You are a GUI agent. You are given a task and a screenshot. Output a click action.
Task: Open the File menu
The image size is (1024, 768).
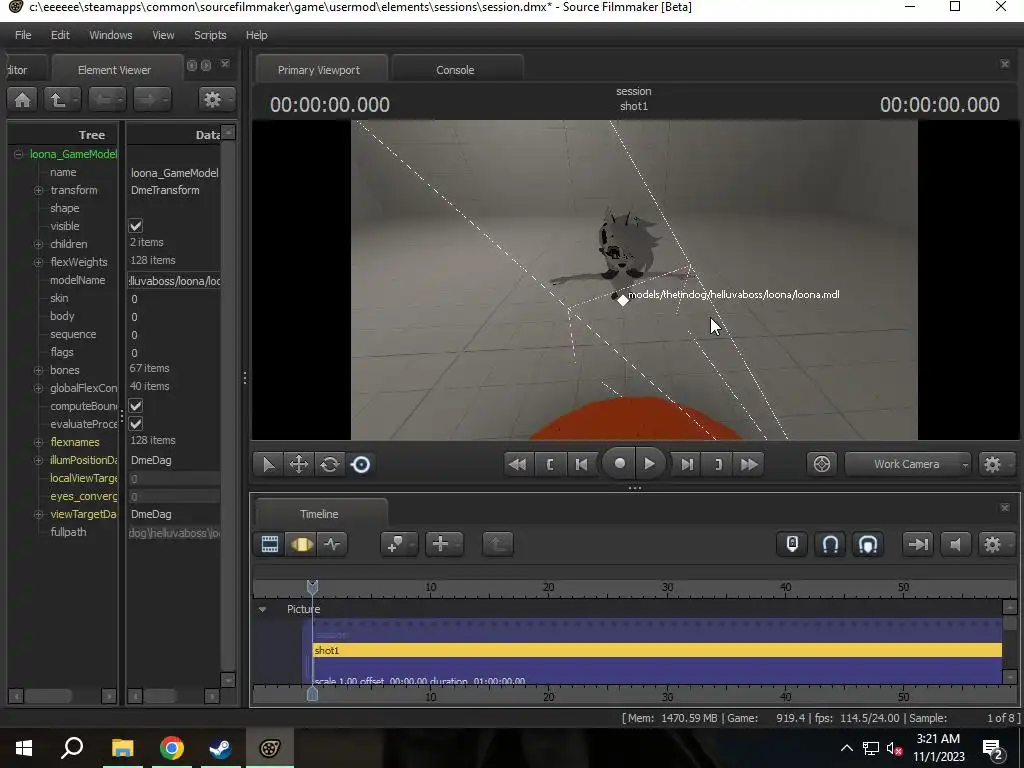(23, 35)
